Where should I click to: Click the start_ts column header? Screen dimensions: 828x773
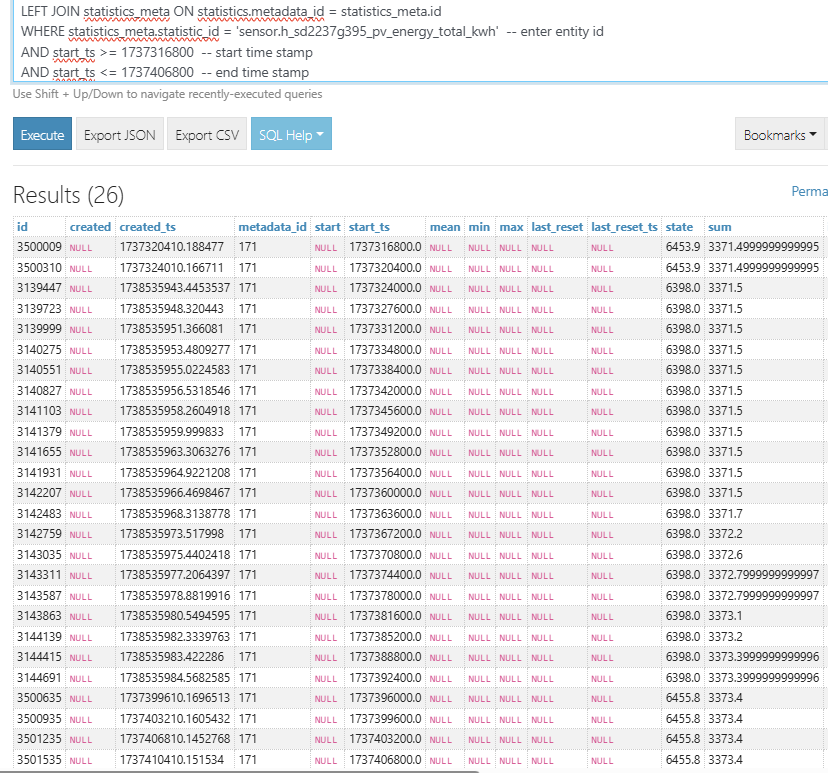(370, 227)
